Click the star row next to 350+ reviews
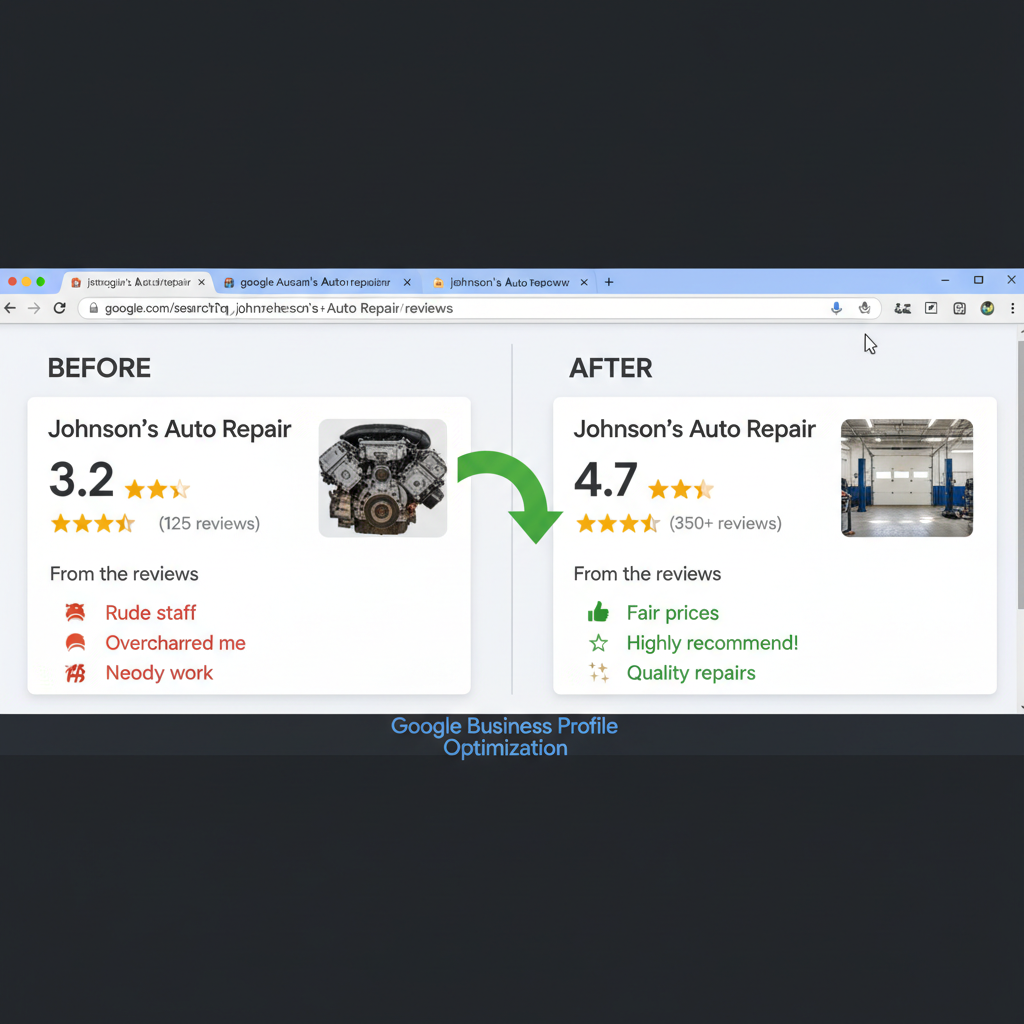 pyautogui.click(x=618, y=523)
